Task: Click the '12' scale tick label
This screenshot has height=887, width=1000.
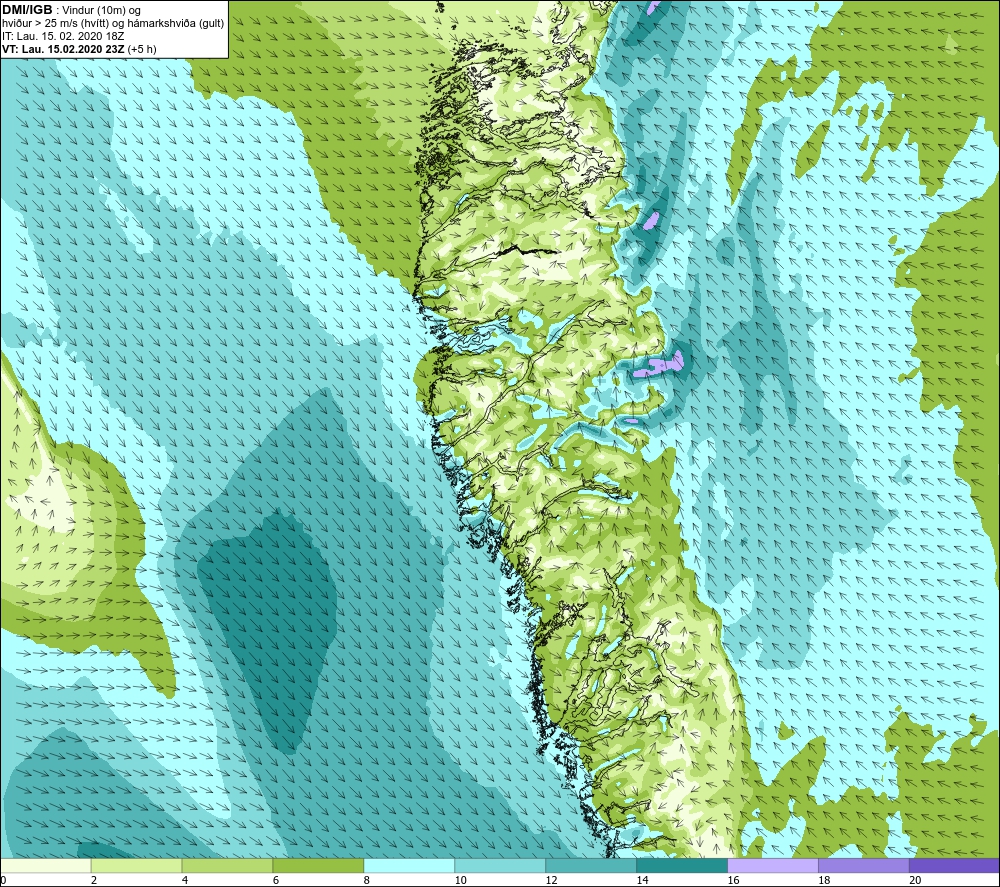Action: tap(552, 880)
